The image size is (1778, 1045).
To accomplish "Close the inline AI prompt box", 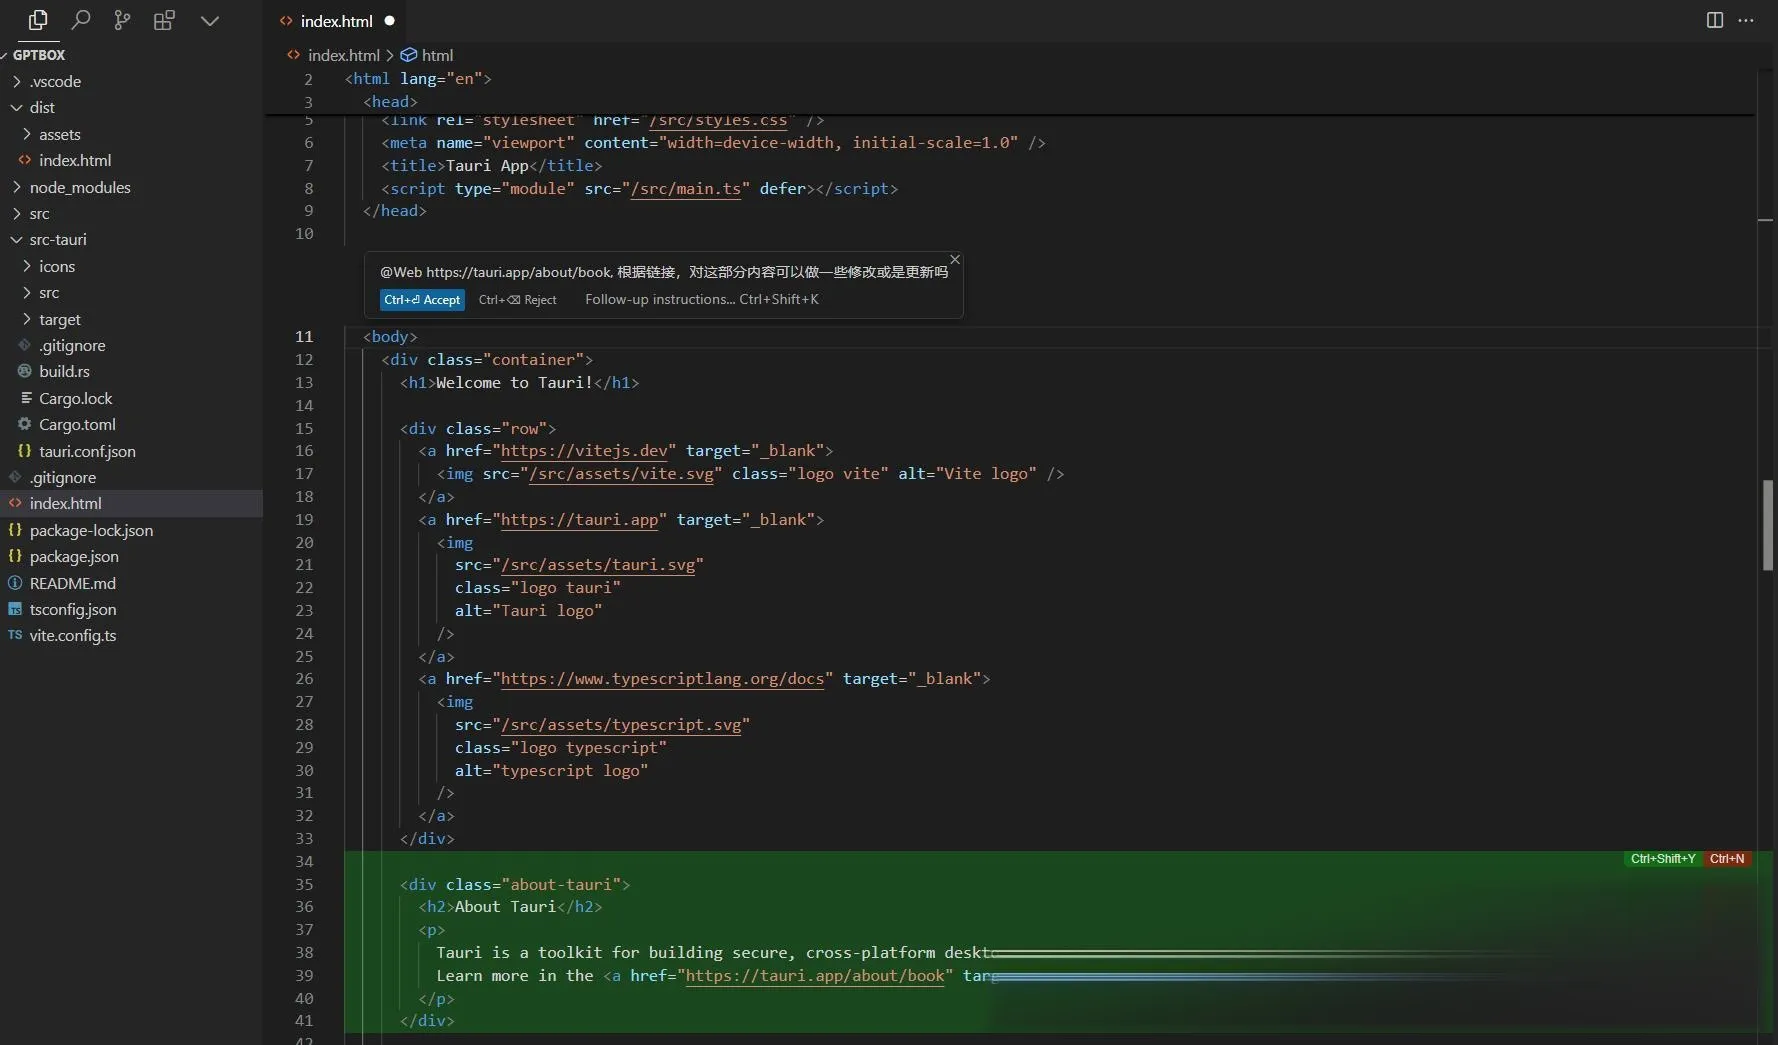I will (955, 260).
